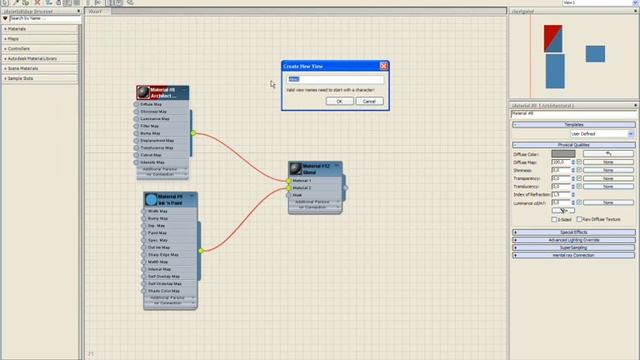Click the Filter Map input socket
Screen dimensions: 640x360
point(136,126)
